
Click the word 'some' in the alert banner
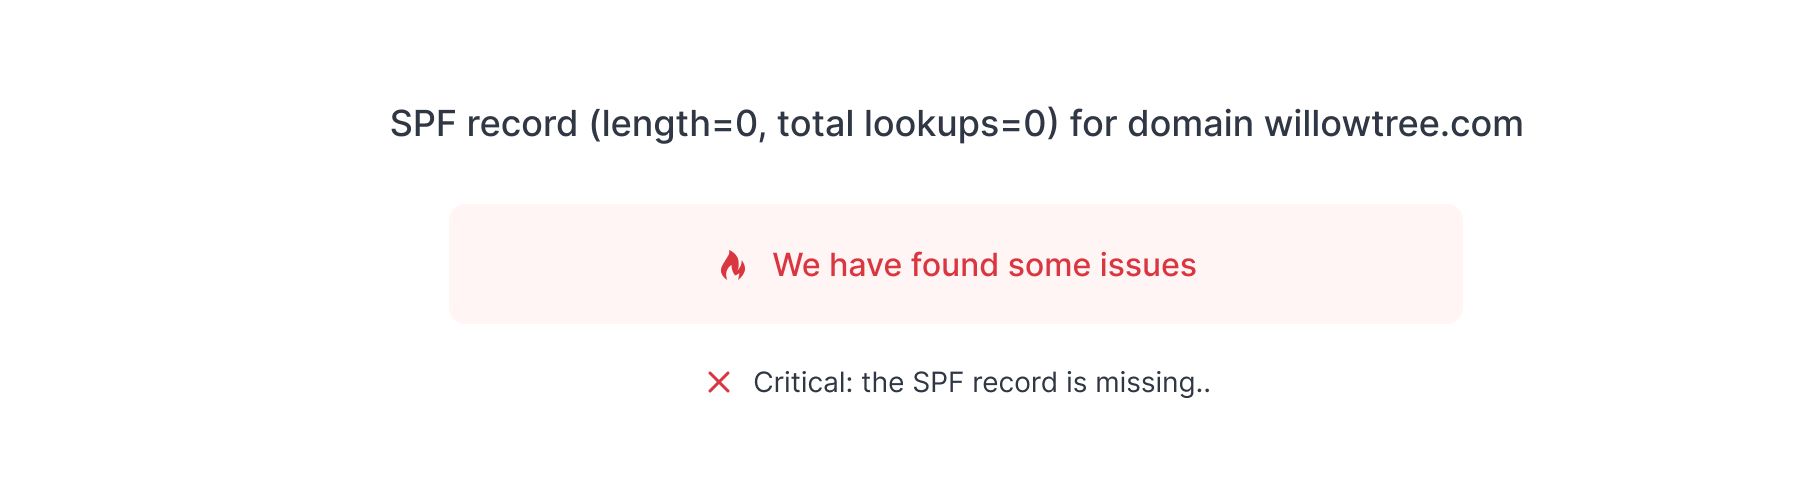(x=1050, y=265)
